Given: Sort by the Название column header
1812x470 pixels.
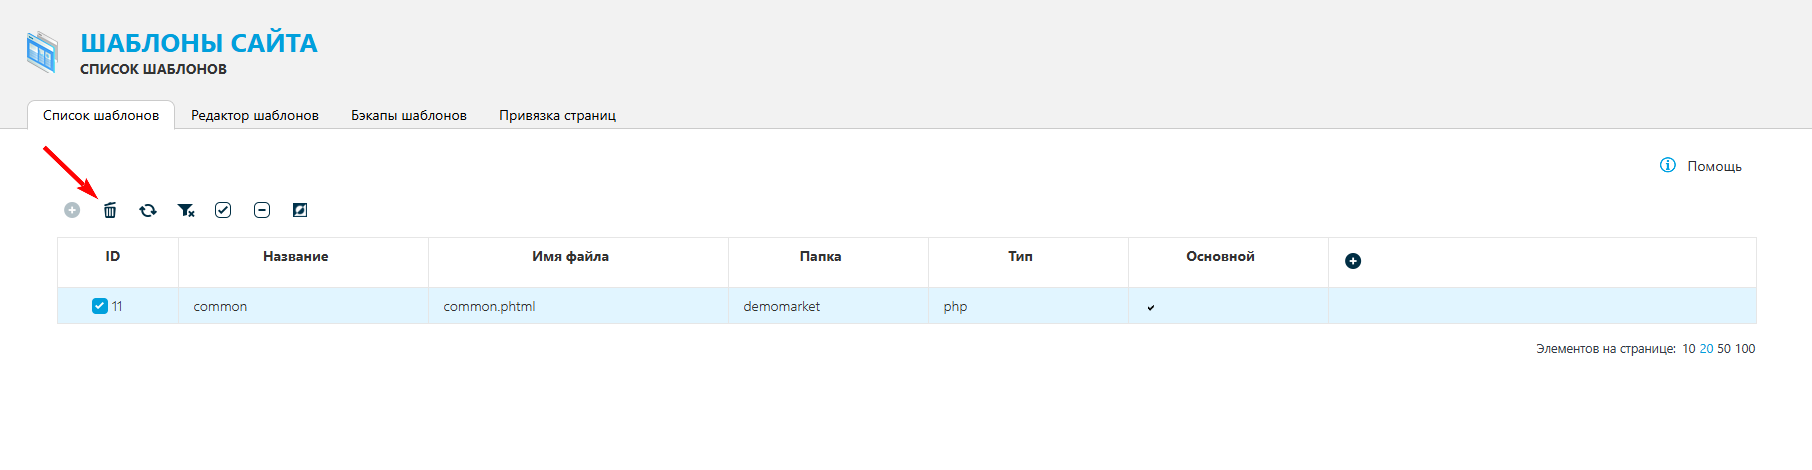Looking at the screenshot, I should coord(295,257).
